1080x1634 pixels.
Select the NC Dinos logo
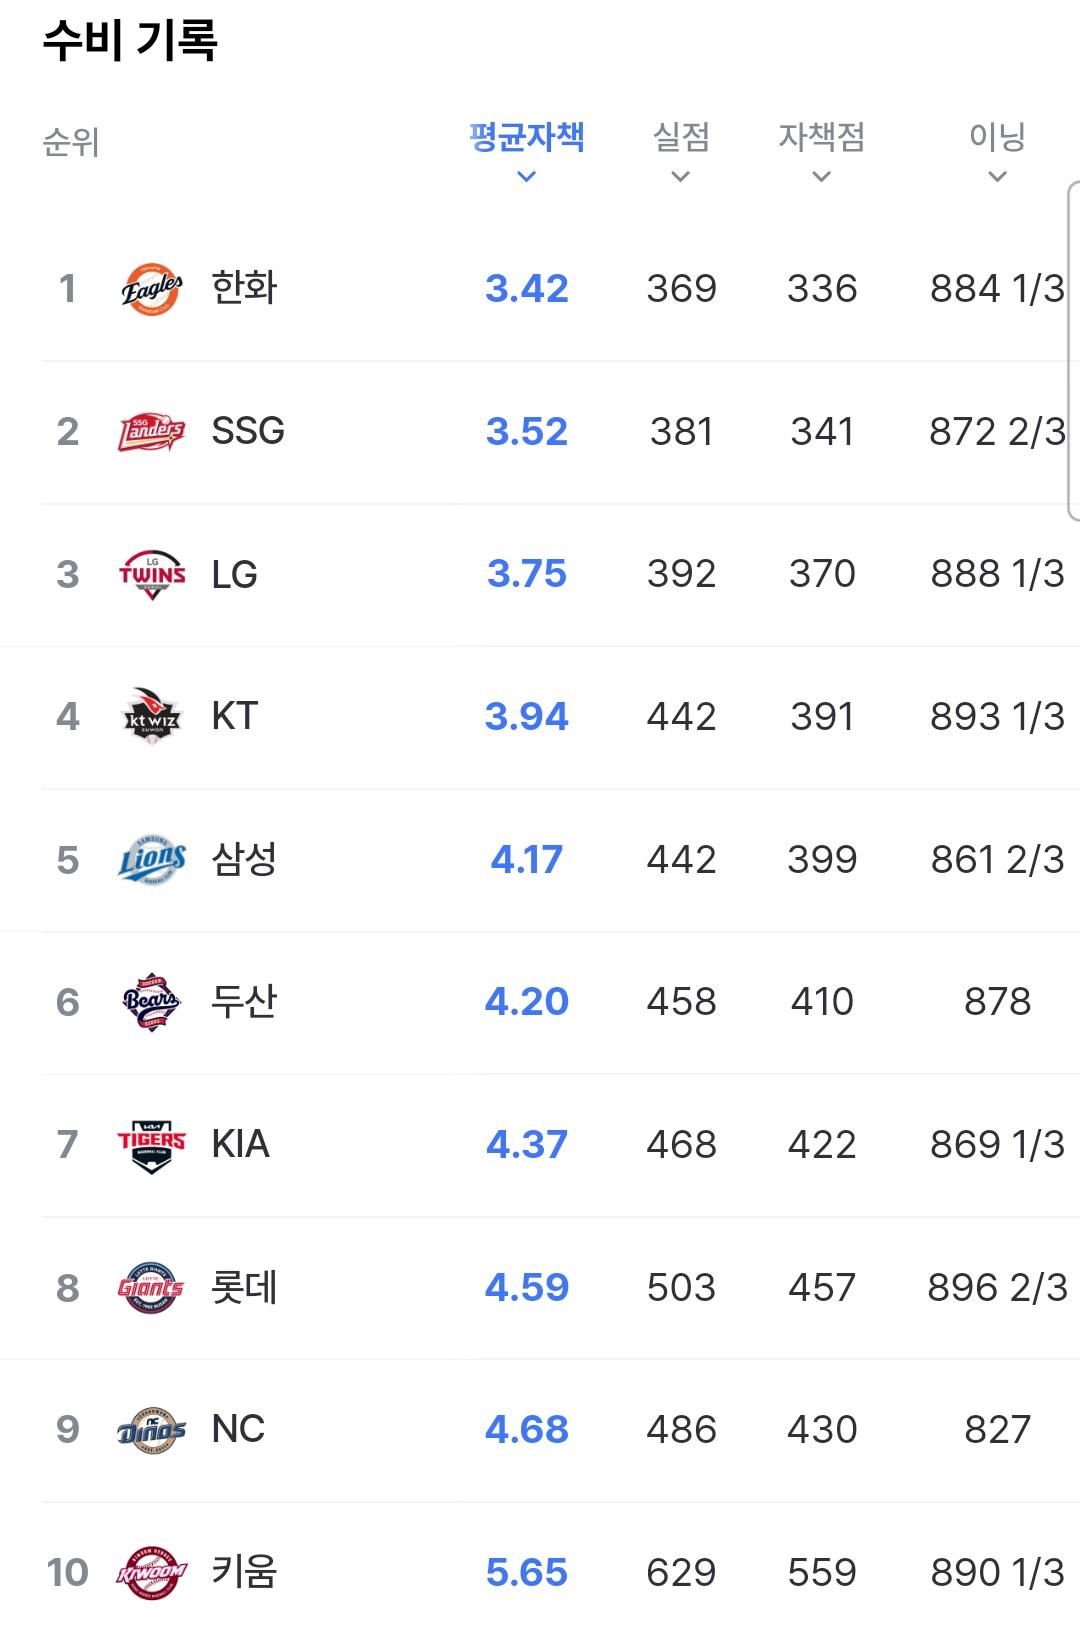[x=152, y=1430]
